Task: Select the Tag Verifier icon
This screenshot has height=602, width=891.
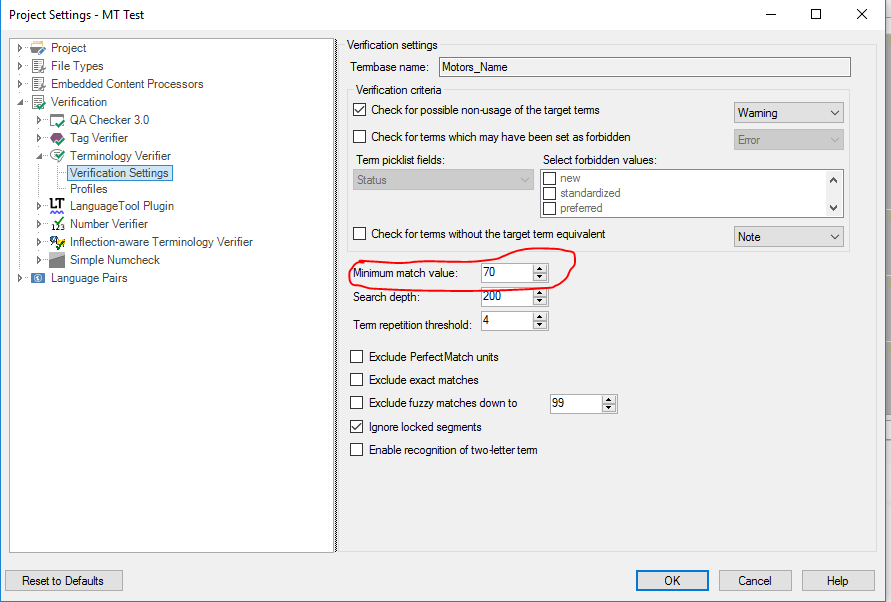Action: tap(57, 138)
